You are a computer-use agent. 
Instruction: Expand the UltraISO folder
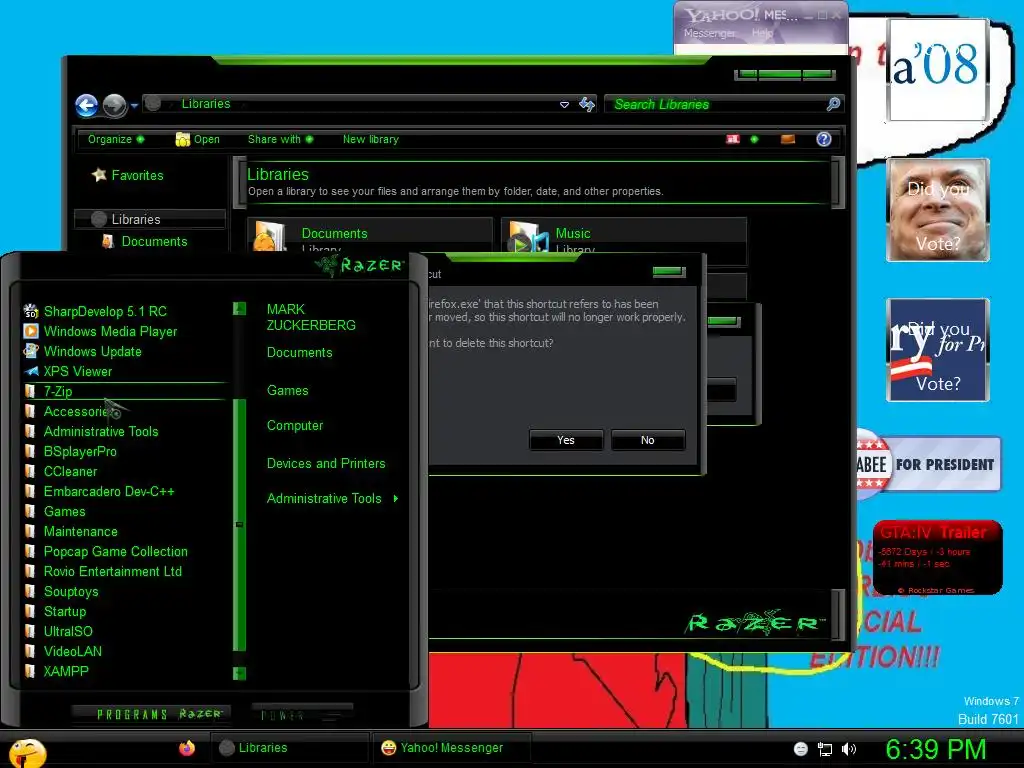(x=59, y=632)
